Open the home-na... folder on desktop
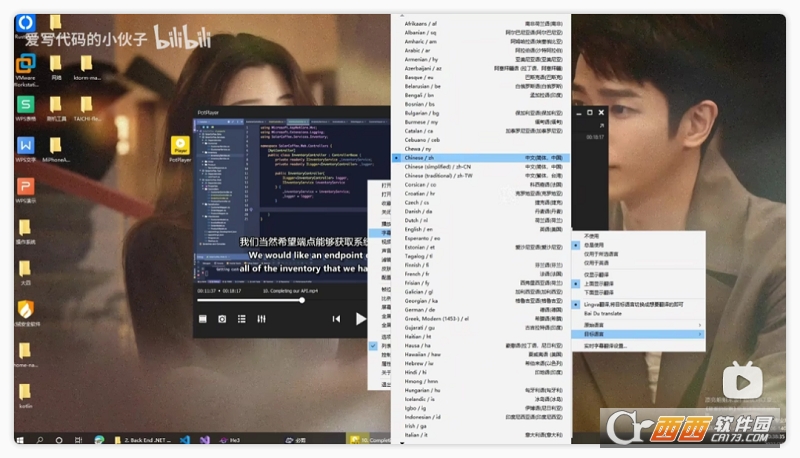This screenshot has height=458, width=800. (26, 354)
